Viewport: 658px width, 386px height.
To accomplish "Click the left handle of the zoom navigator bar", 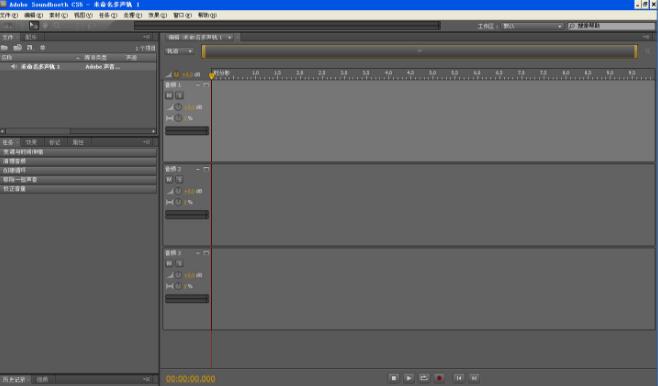I will coord(204,52).
